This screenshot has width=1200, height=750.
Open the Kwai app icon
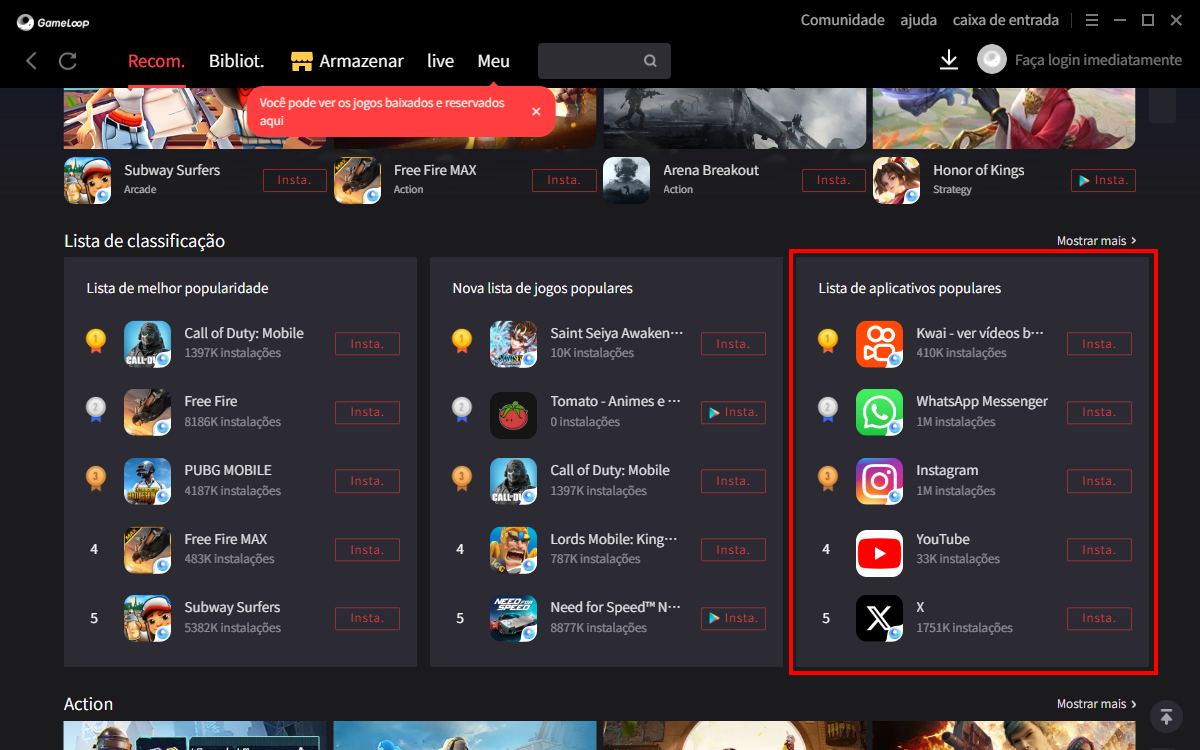879,344
